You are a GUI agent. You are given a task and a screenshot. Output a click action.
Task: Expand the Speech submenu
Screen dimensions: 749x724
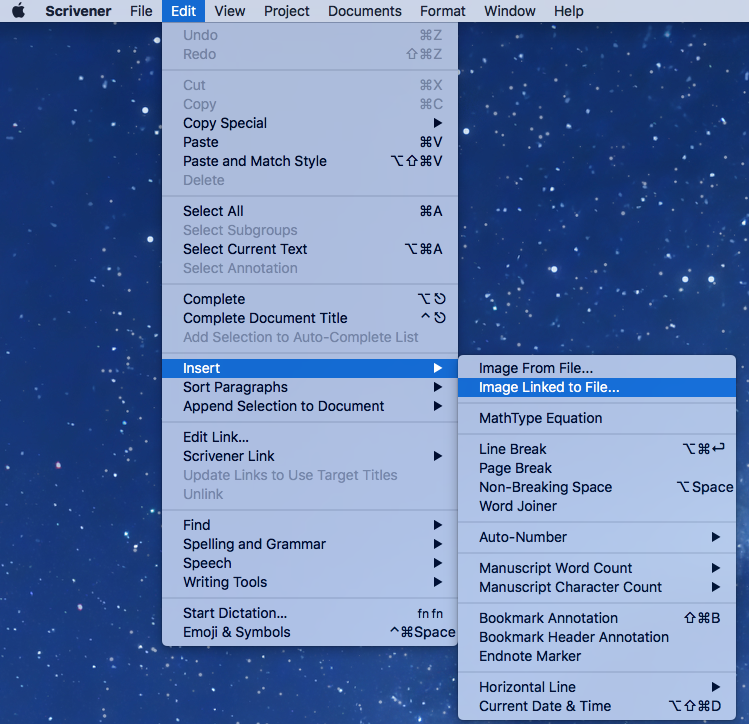pyautogui.click(x=310, y=563)
